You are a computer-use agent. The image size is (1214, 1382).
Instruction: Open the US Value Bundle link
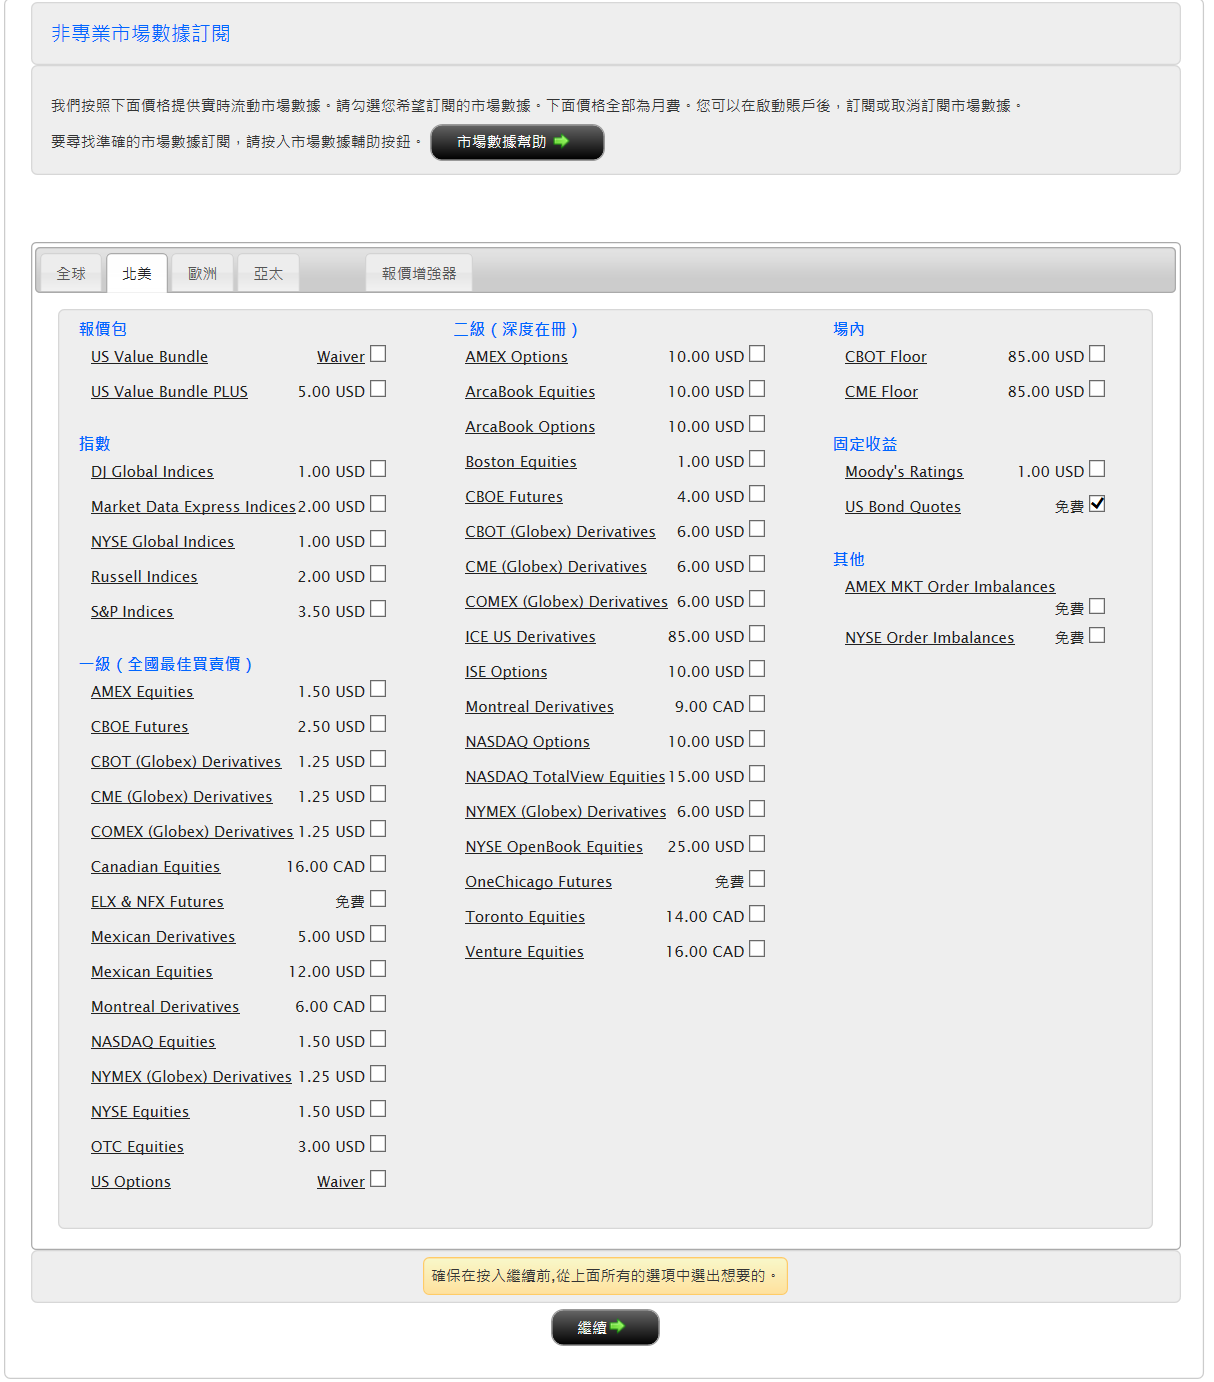(149, 357)
